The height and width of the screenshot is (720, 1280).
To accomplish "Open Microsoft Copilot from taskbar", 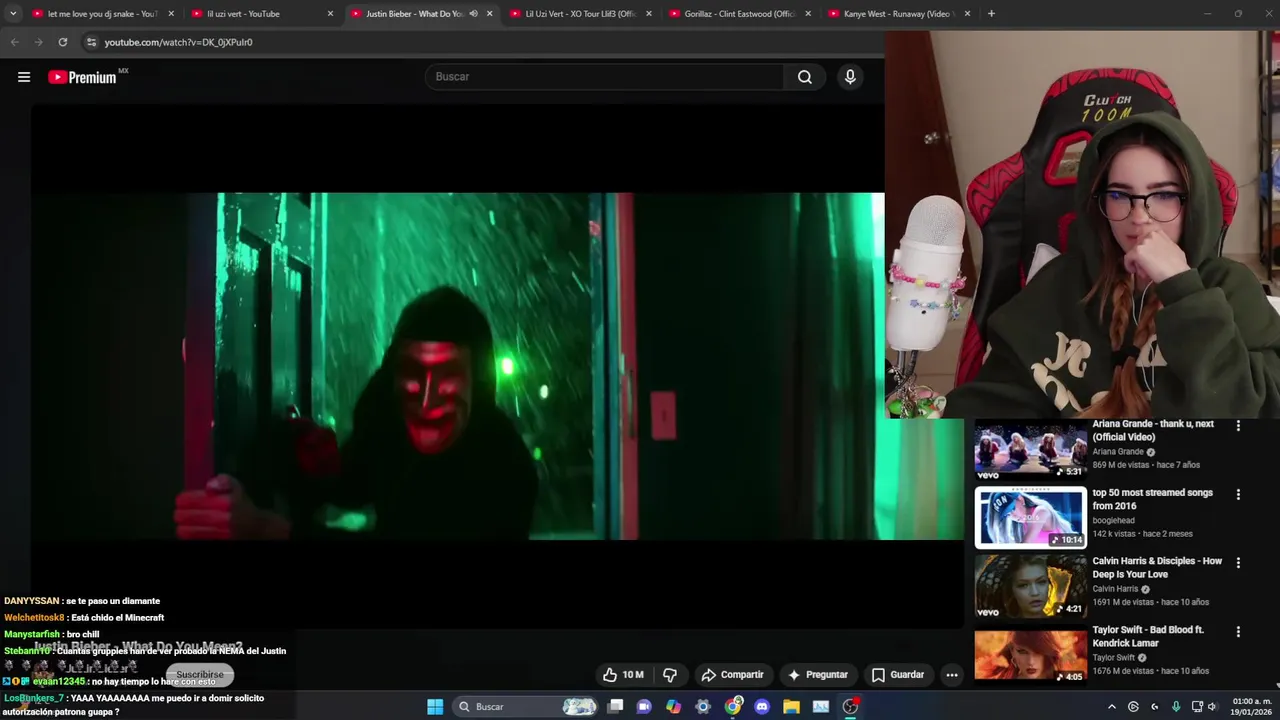I will [674, 707].
